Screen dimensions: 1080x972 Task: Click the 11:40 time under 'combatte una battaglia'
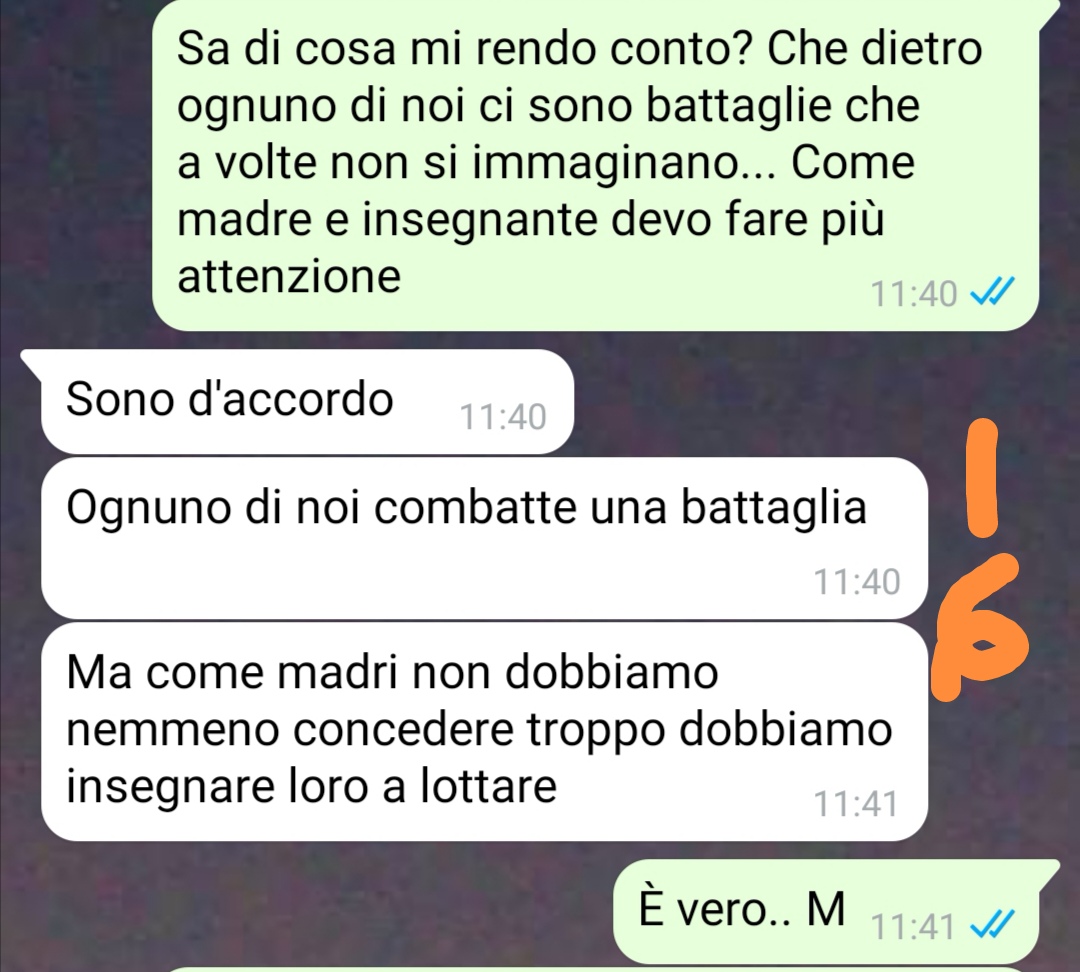(857, 581)
